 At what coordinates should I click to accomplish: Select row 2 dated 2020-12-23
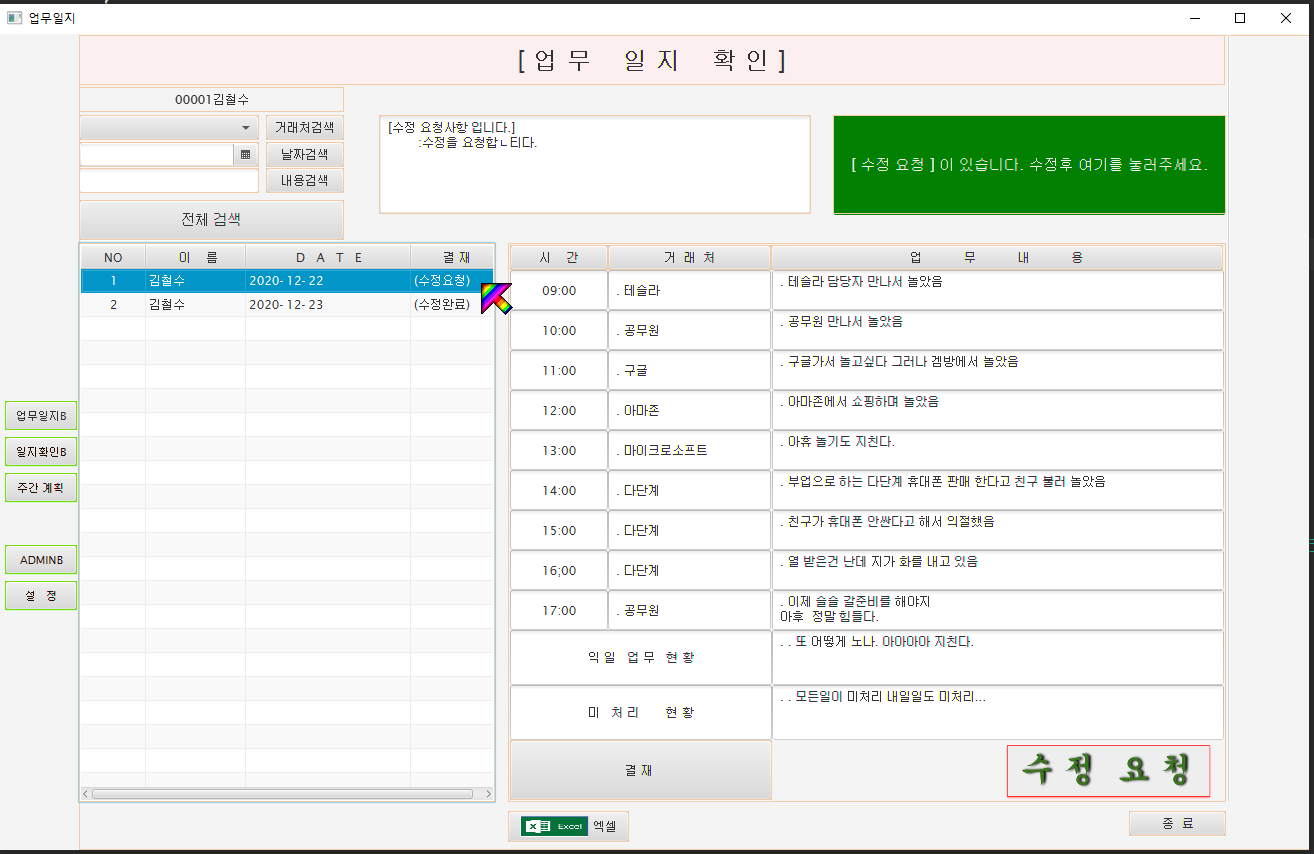tap(287, 305)
